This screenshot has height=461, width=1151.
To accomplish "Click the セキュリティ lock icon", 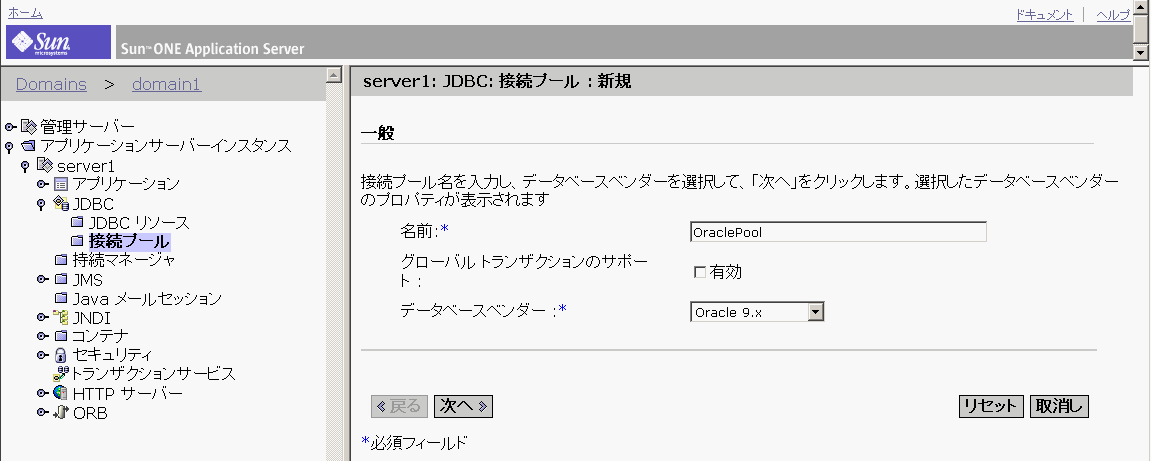I will tap(61, 355).
